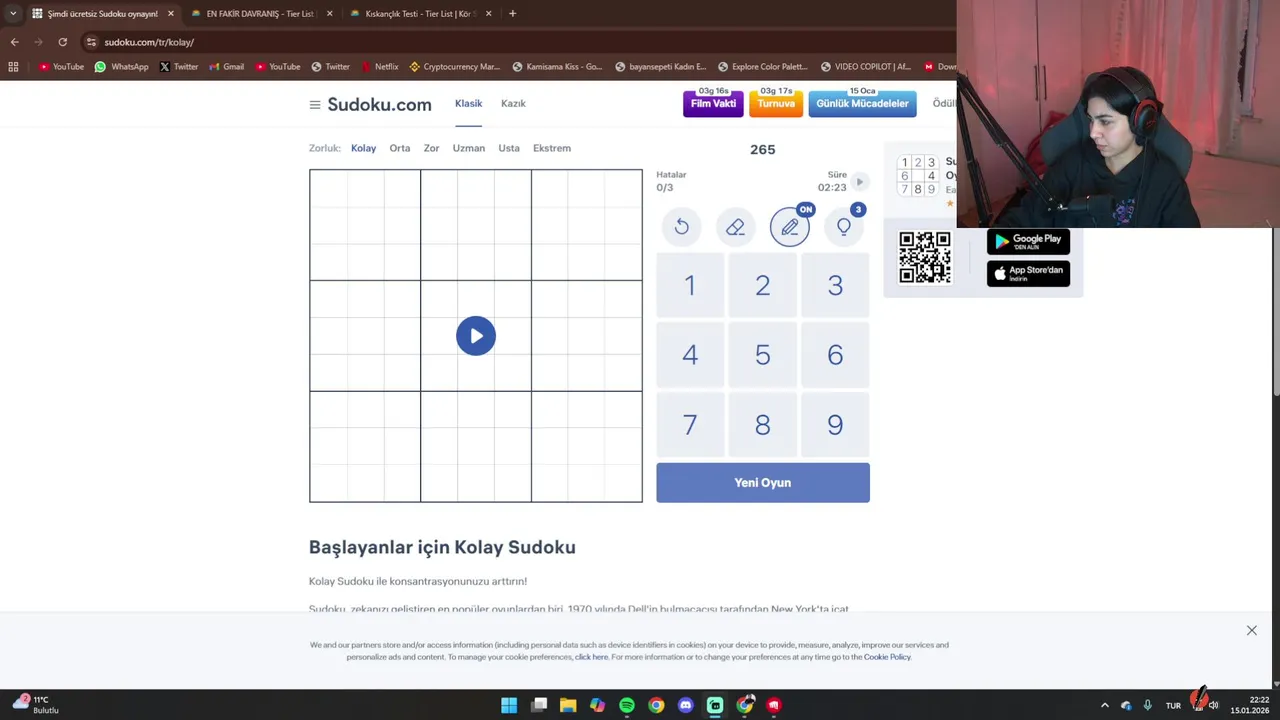
Task: Click the browser back arrow
Action: [14, 42]
